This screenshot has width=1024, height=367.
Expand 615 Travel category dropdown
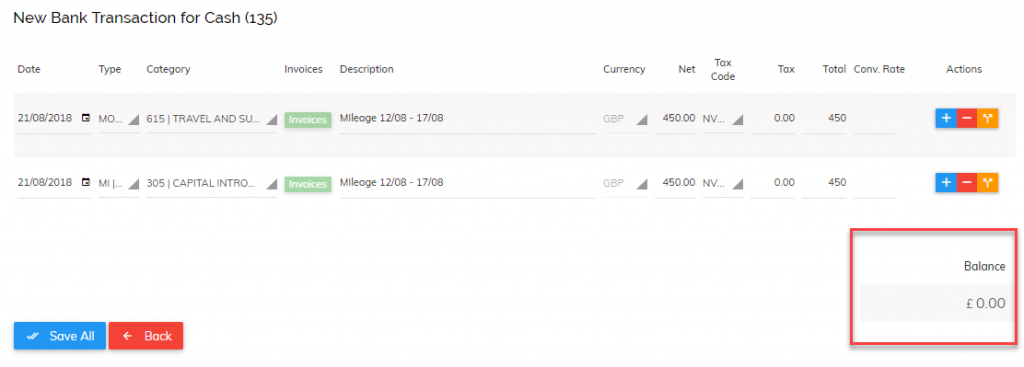212,119
